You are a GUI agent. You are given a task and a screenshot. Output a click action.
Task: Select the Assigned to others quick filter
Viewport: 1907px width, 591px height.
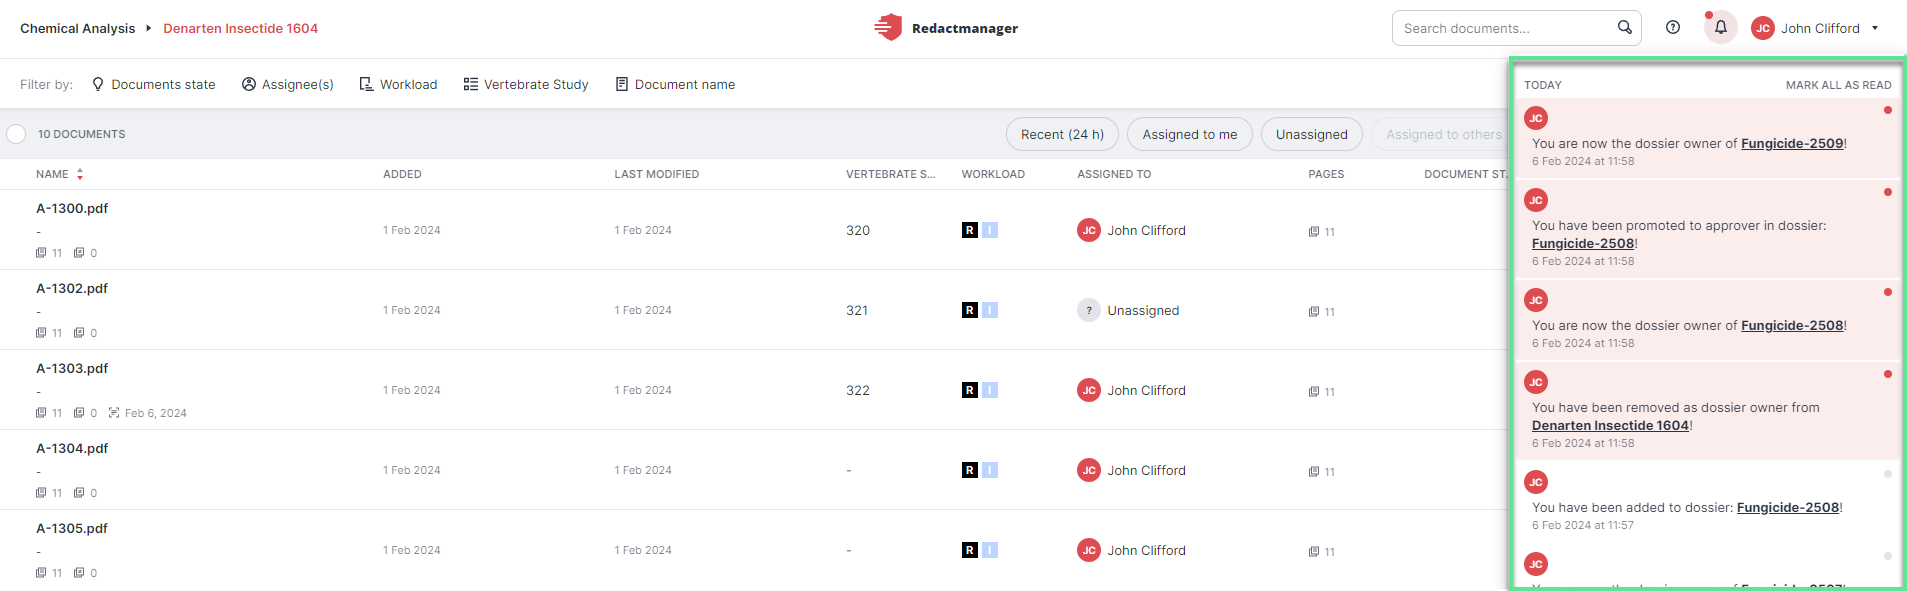[x=1441, y=134]
